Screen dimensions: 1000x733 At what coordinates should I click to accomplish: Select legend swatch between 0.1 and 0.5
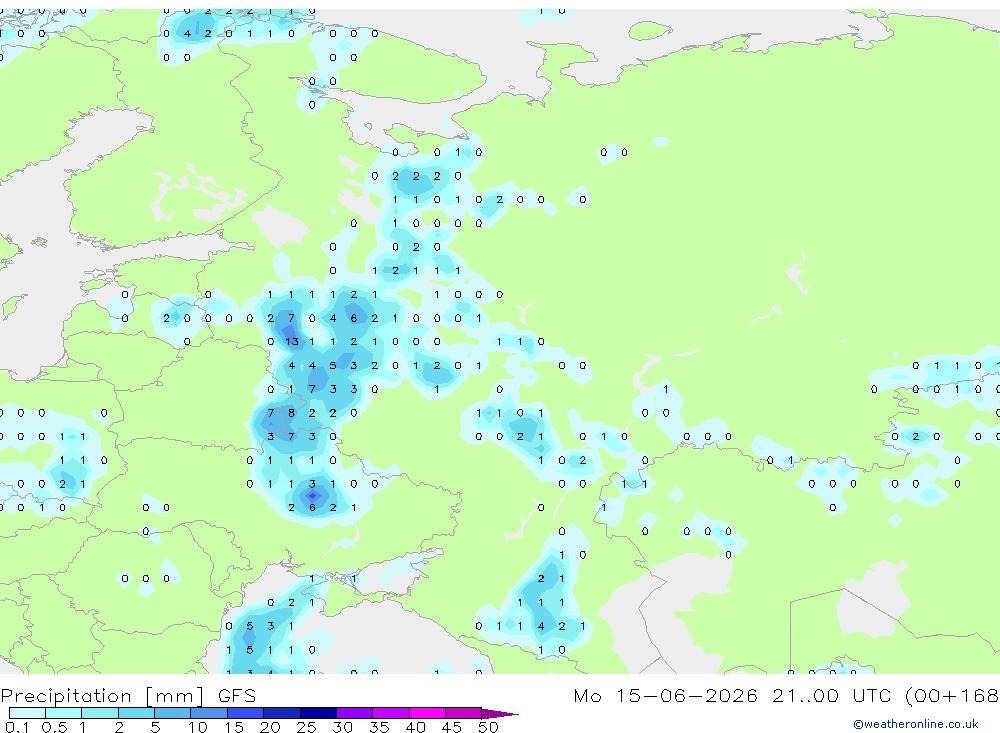pos(27,713)
